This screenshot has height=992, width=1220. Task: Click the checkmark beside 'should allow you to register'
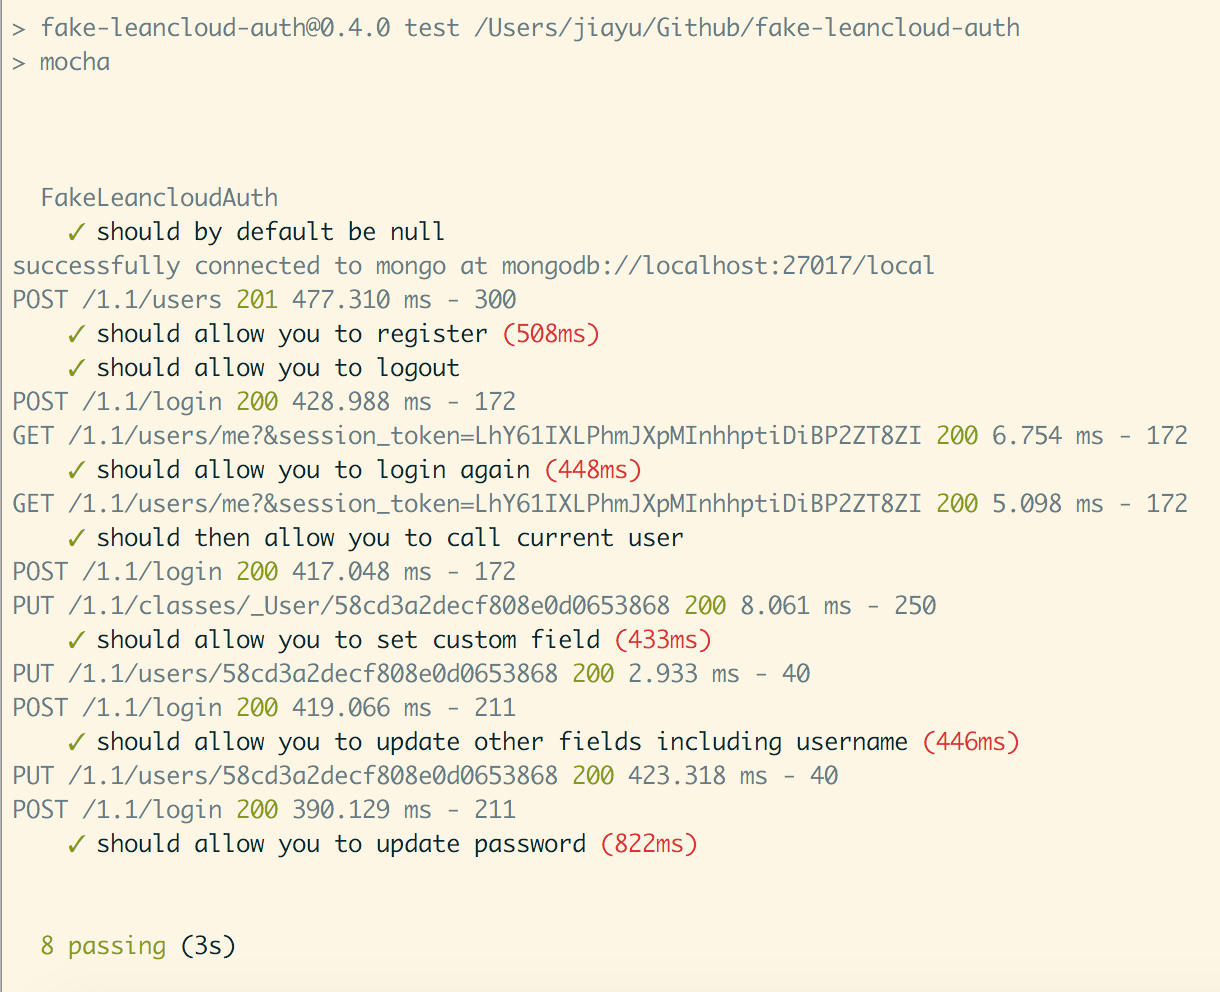click(x=76, y=334)
